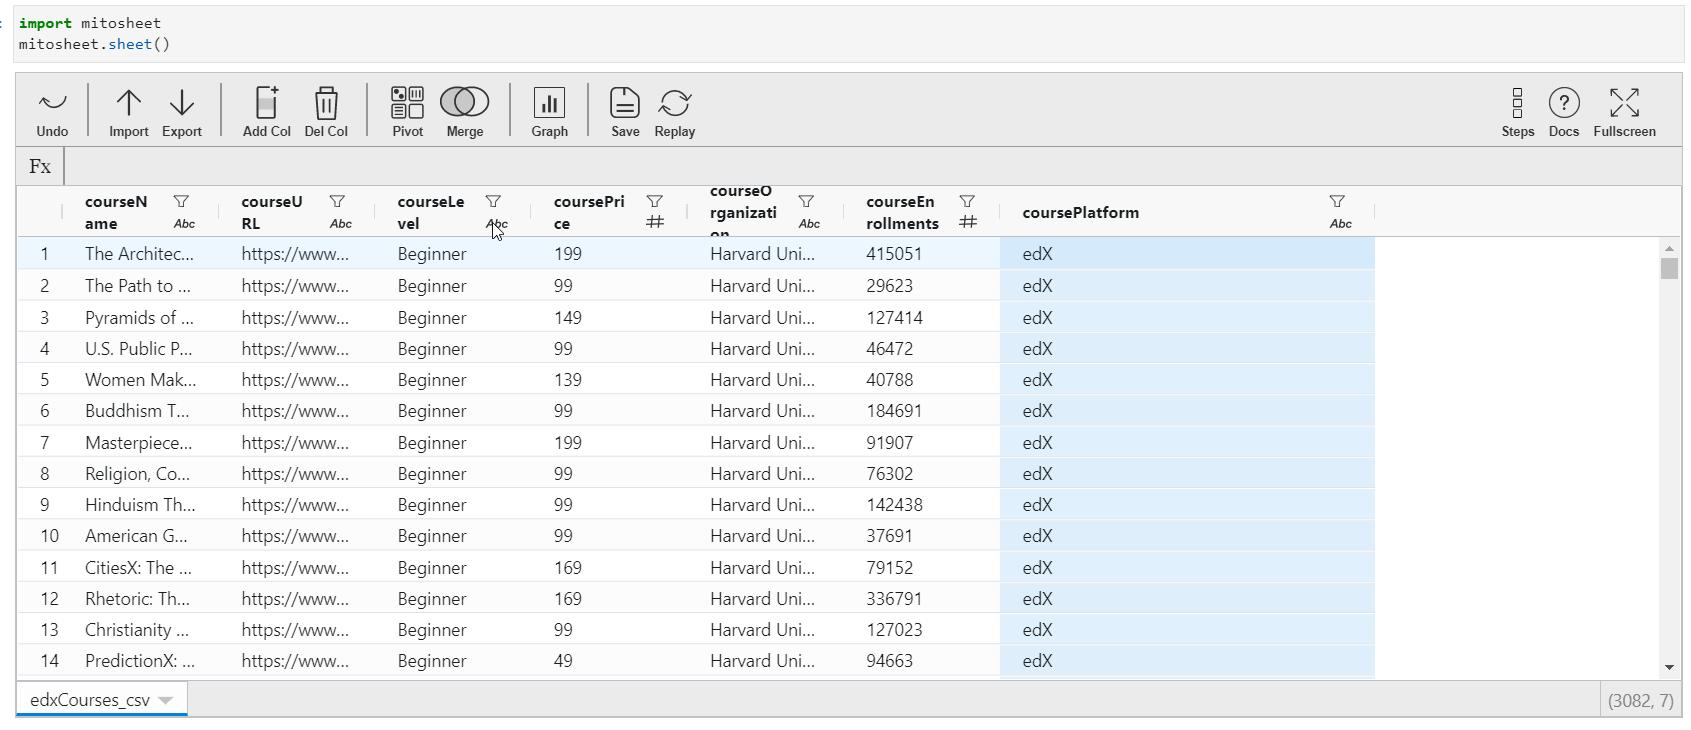Click the Replay analysis icon

675,111
